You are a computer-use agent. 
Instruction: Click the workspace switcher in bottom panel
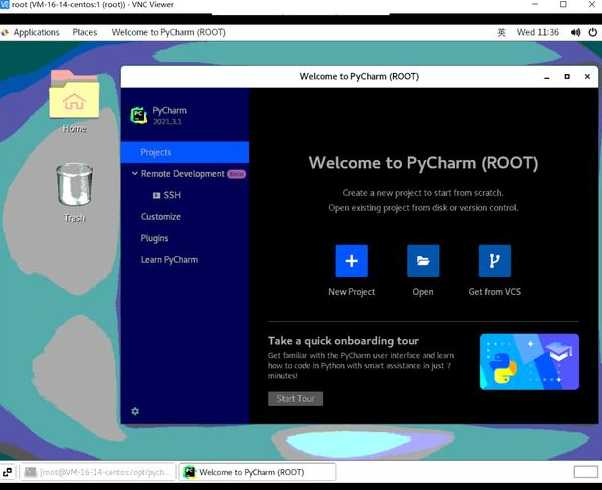click(x=585, y=472)
